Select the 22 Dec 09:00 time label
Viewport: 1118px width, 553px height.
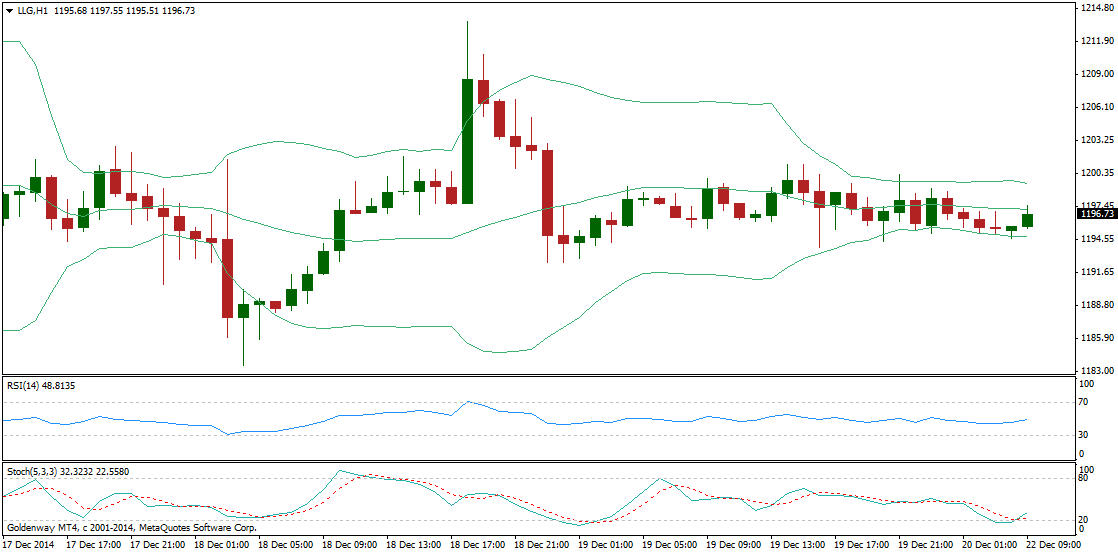coord(1052,546)
